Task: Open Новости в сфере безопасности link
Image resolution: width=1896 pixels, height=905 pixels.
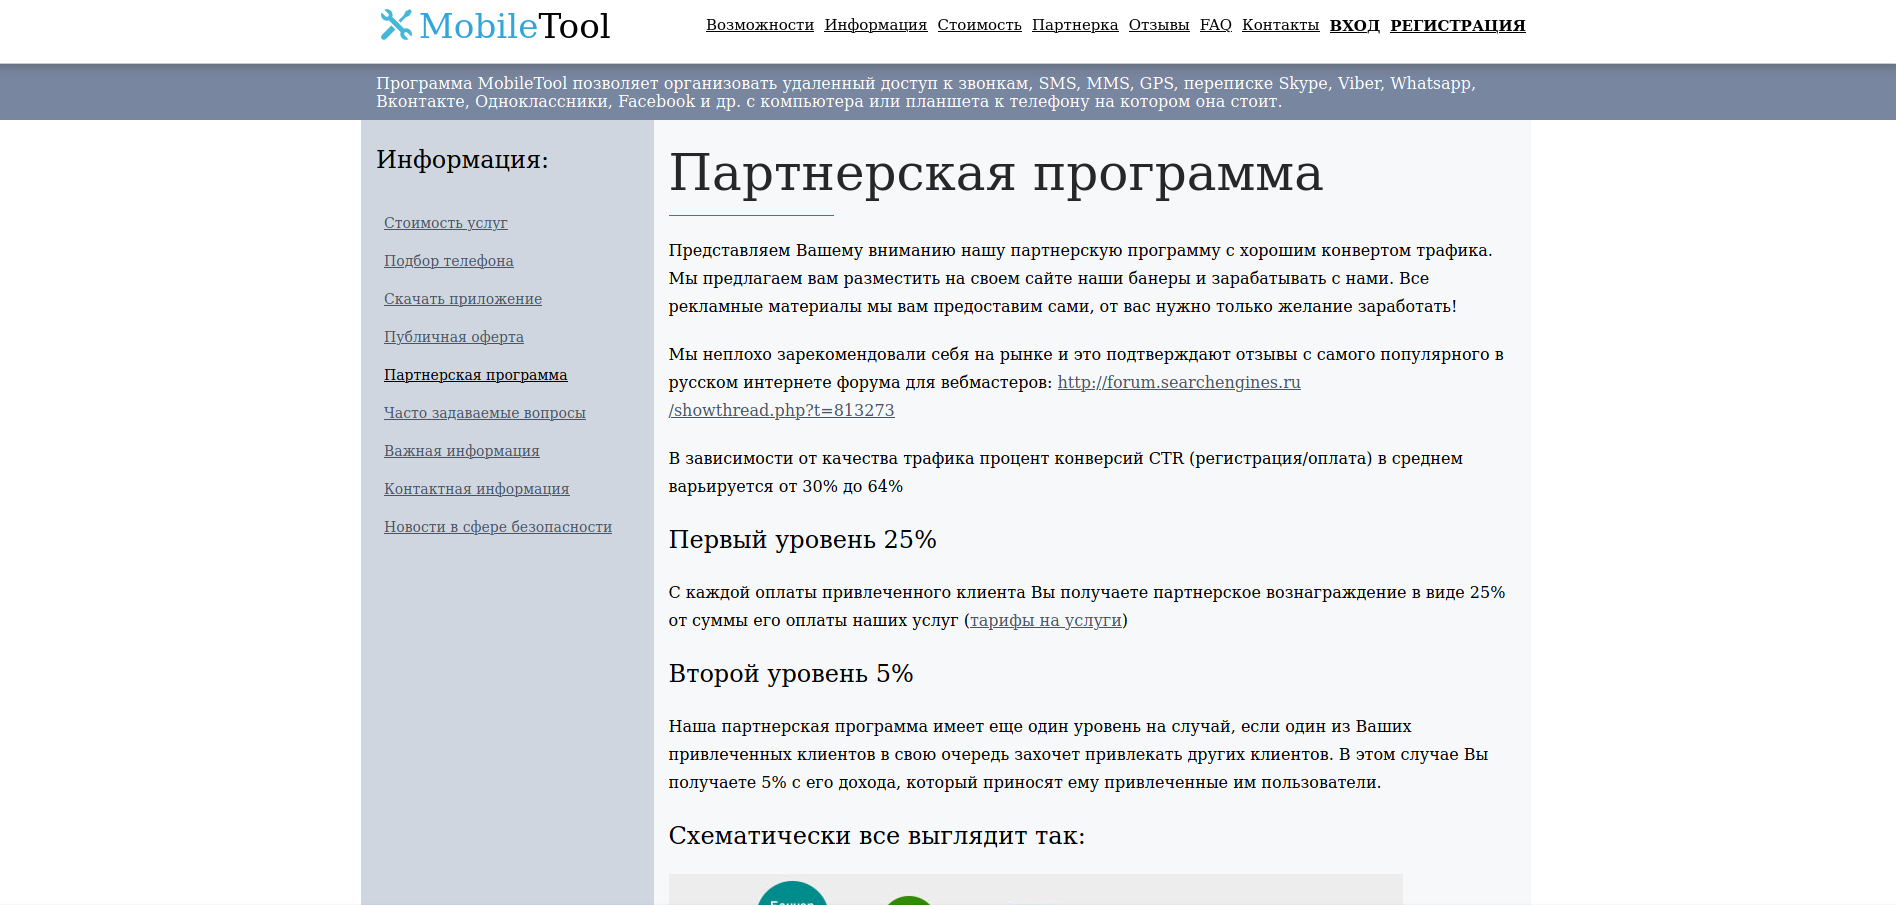Action: point(498,527)
